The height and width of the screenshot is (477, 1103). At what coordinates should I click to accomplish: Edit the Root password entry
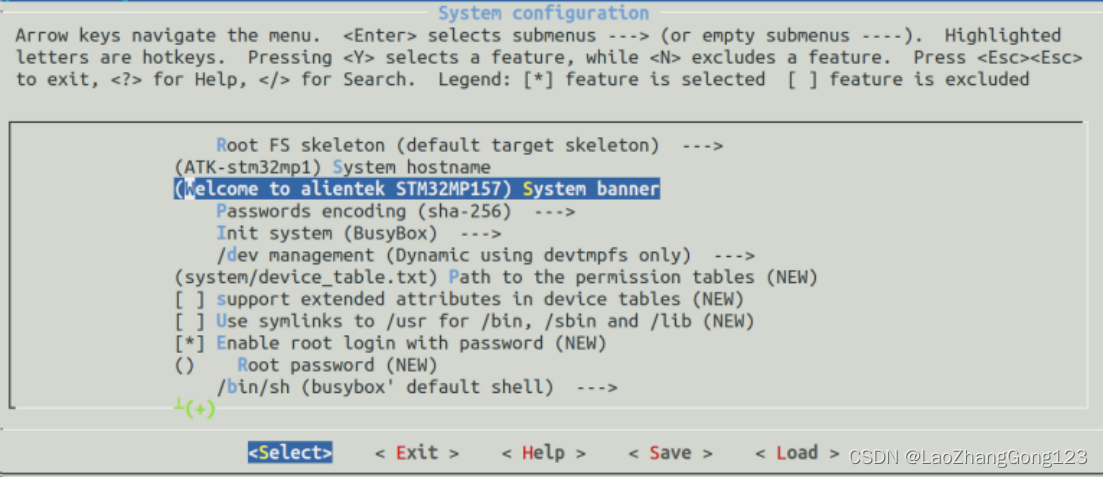coord(306,365)
